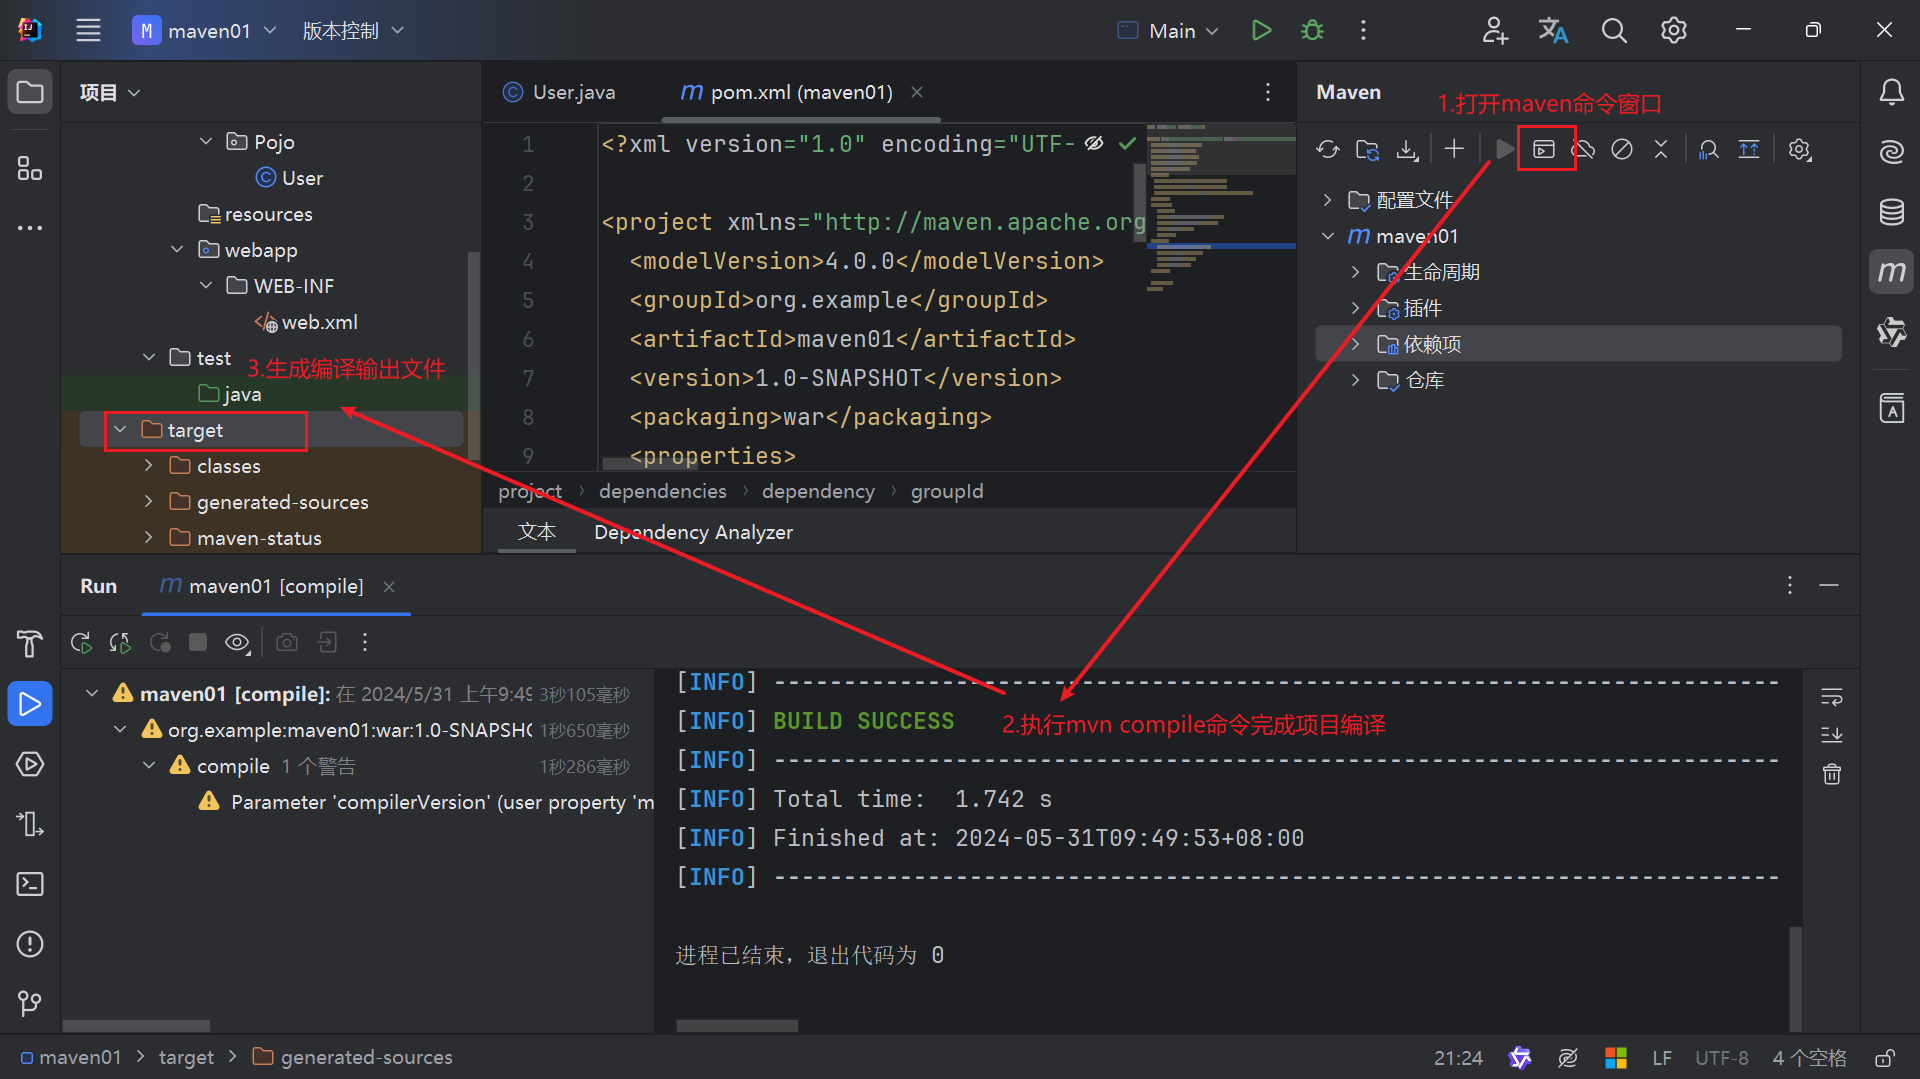The height and width of the screenshot is (1079, 1920).
Task: Reload all Maven projects
Action: 1328,149
